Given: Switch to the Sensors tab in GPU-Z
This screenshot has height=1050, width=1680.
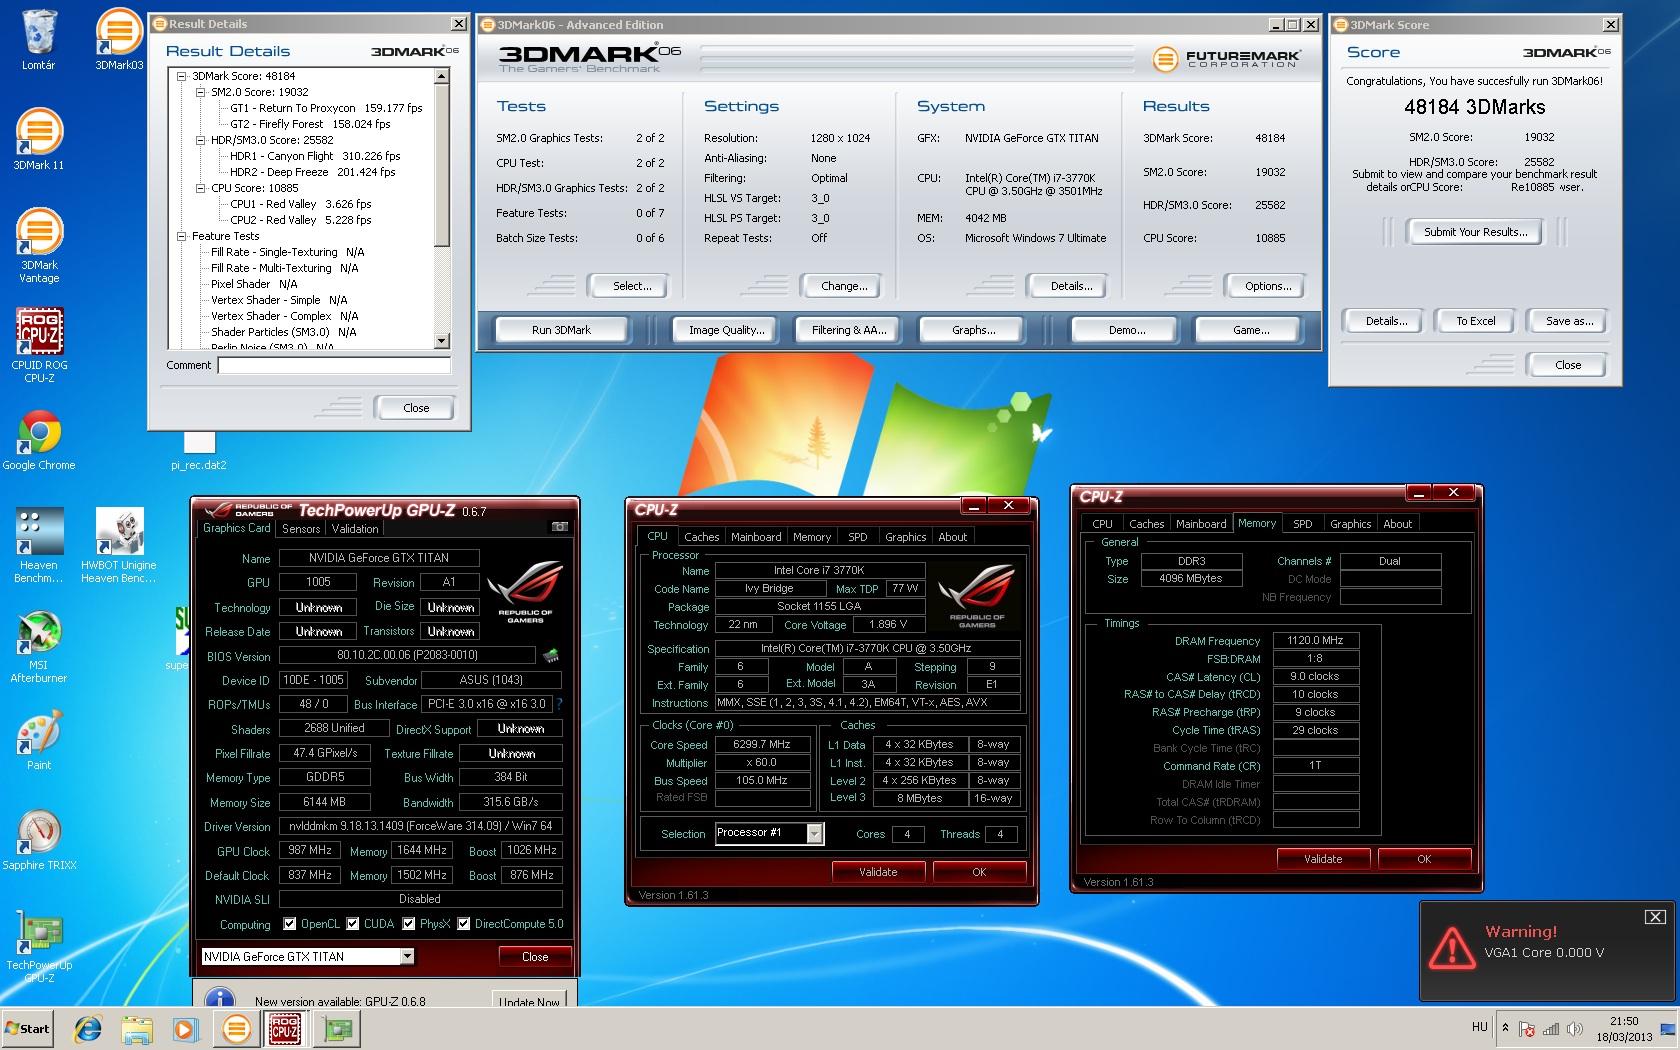Looking at the screenshot, I should pyautogui.click(x=301, y=529).
